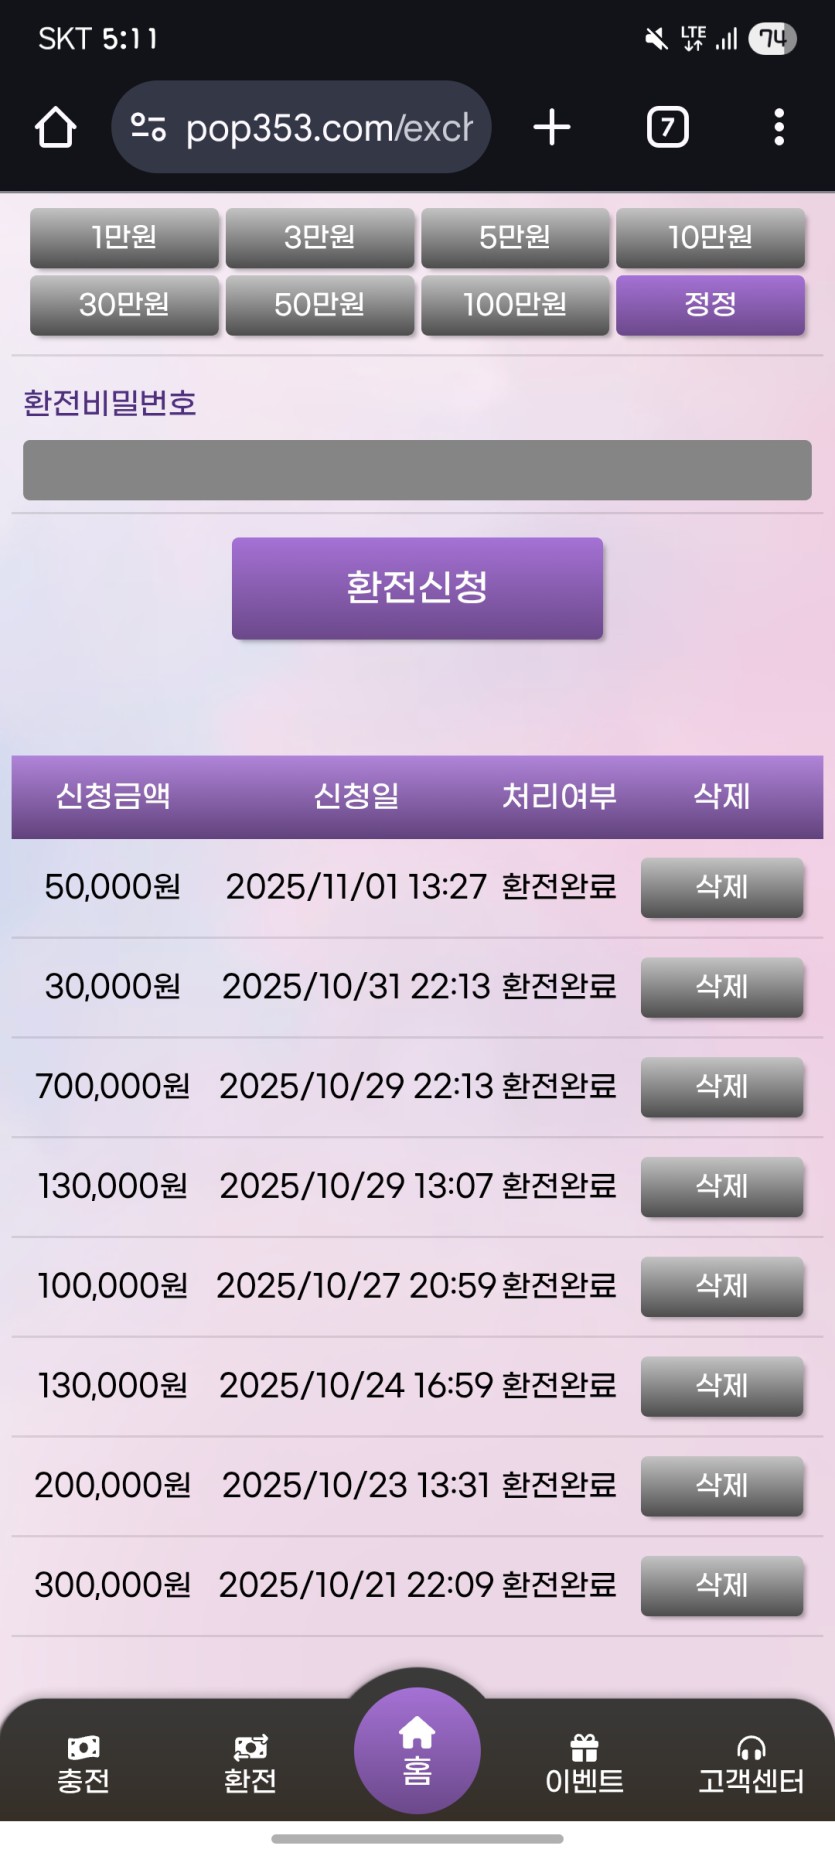This screenshot has width=835, height=1856.
Task: Select the 10만원 amount button
Action: [x=710, y=238]
